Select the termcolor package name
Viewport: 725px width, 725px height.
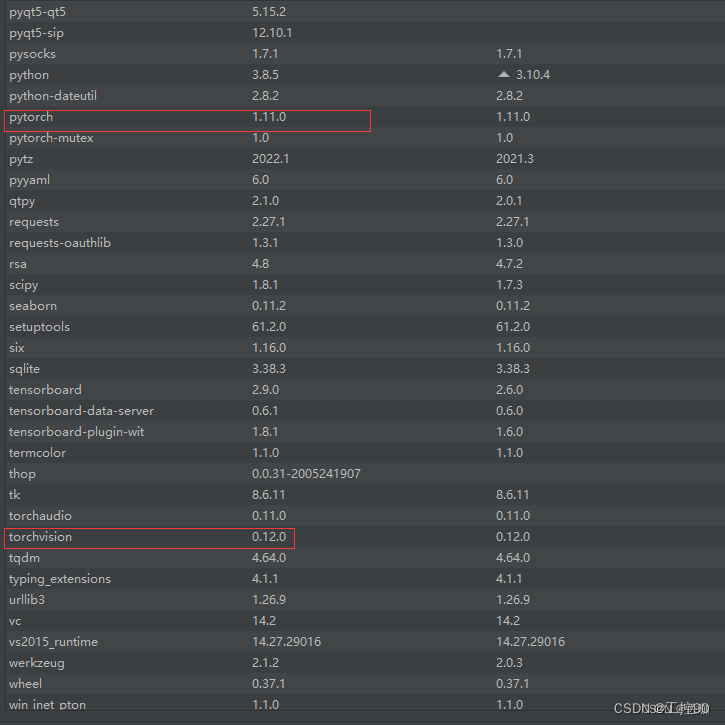click(37, 453)
